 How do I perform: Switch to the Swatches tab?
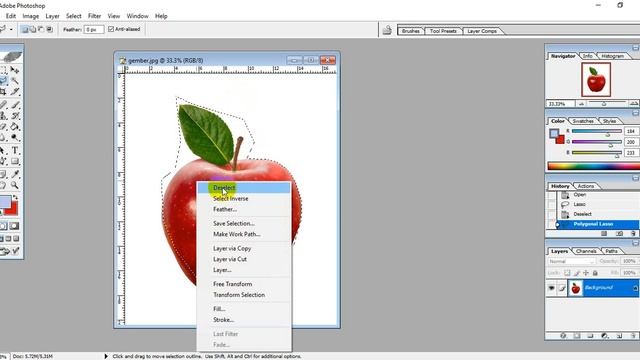pyautogui.click(x=582, y=121)
